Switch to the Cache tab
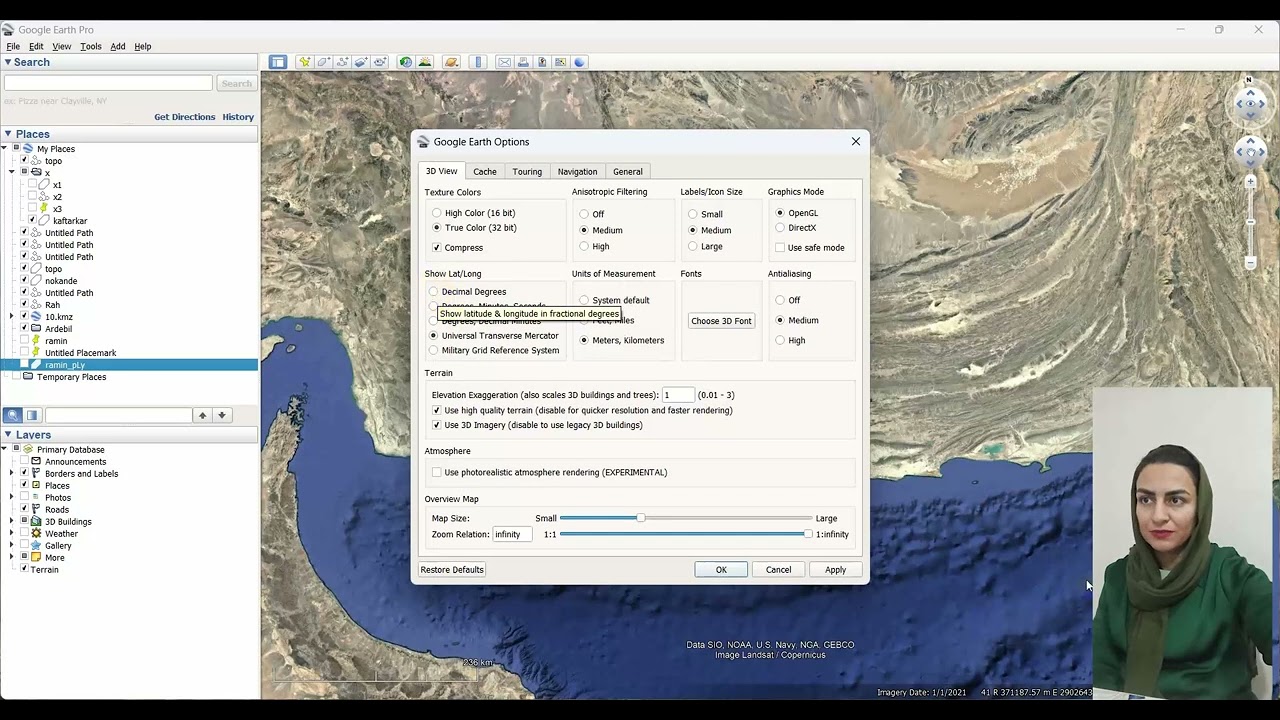This screenshot has height=720, width=1280. click(485, 172)
